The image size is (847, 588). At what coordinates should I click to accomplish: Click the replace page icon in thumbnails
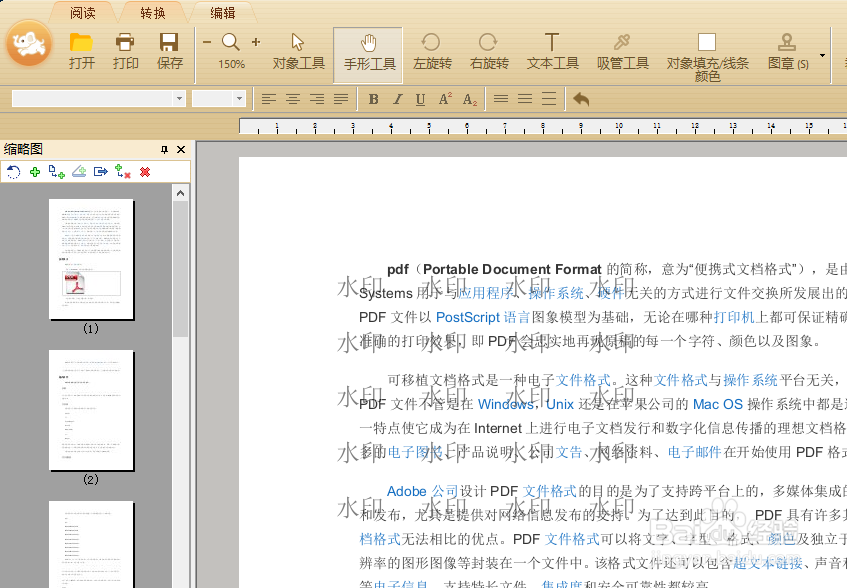coord(79,172)
